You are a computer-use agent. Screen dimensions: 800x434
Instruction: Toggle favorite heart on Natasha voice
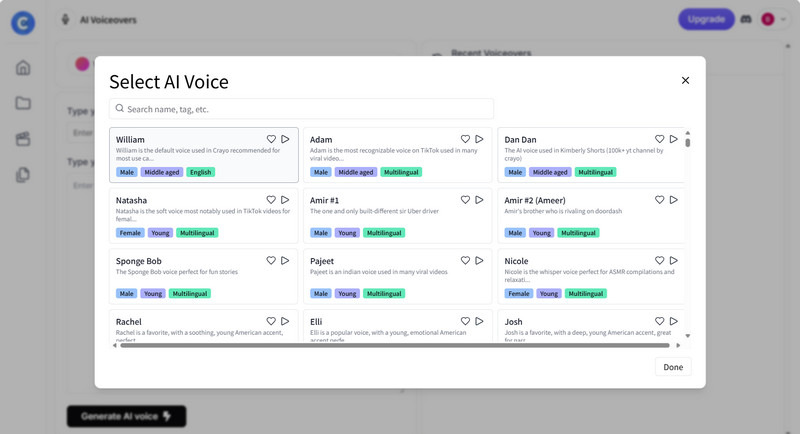tap(271, 200)
